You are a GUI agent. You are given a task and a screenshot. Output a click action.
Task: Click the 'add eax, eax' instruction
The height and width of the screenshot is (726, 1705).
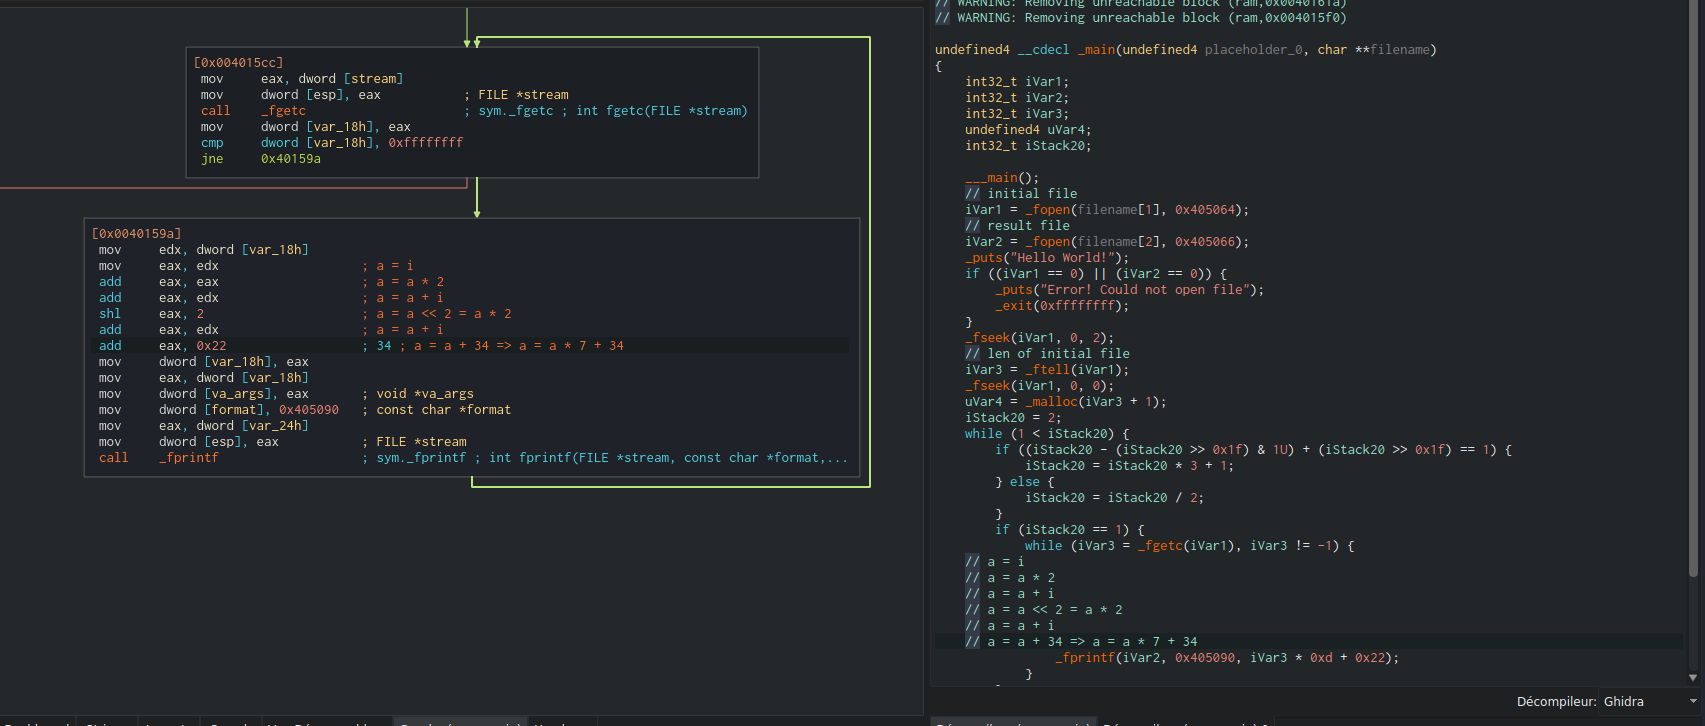click(x=158, y=281)
